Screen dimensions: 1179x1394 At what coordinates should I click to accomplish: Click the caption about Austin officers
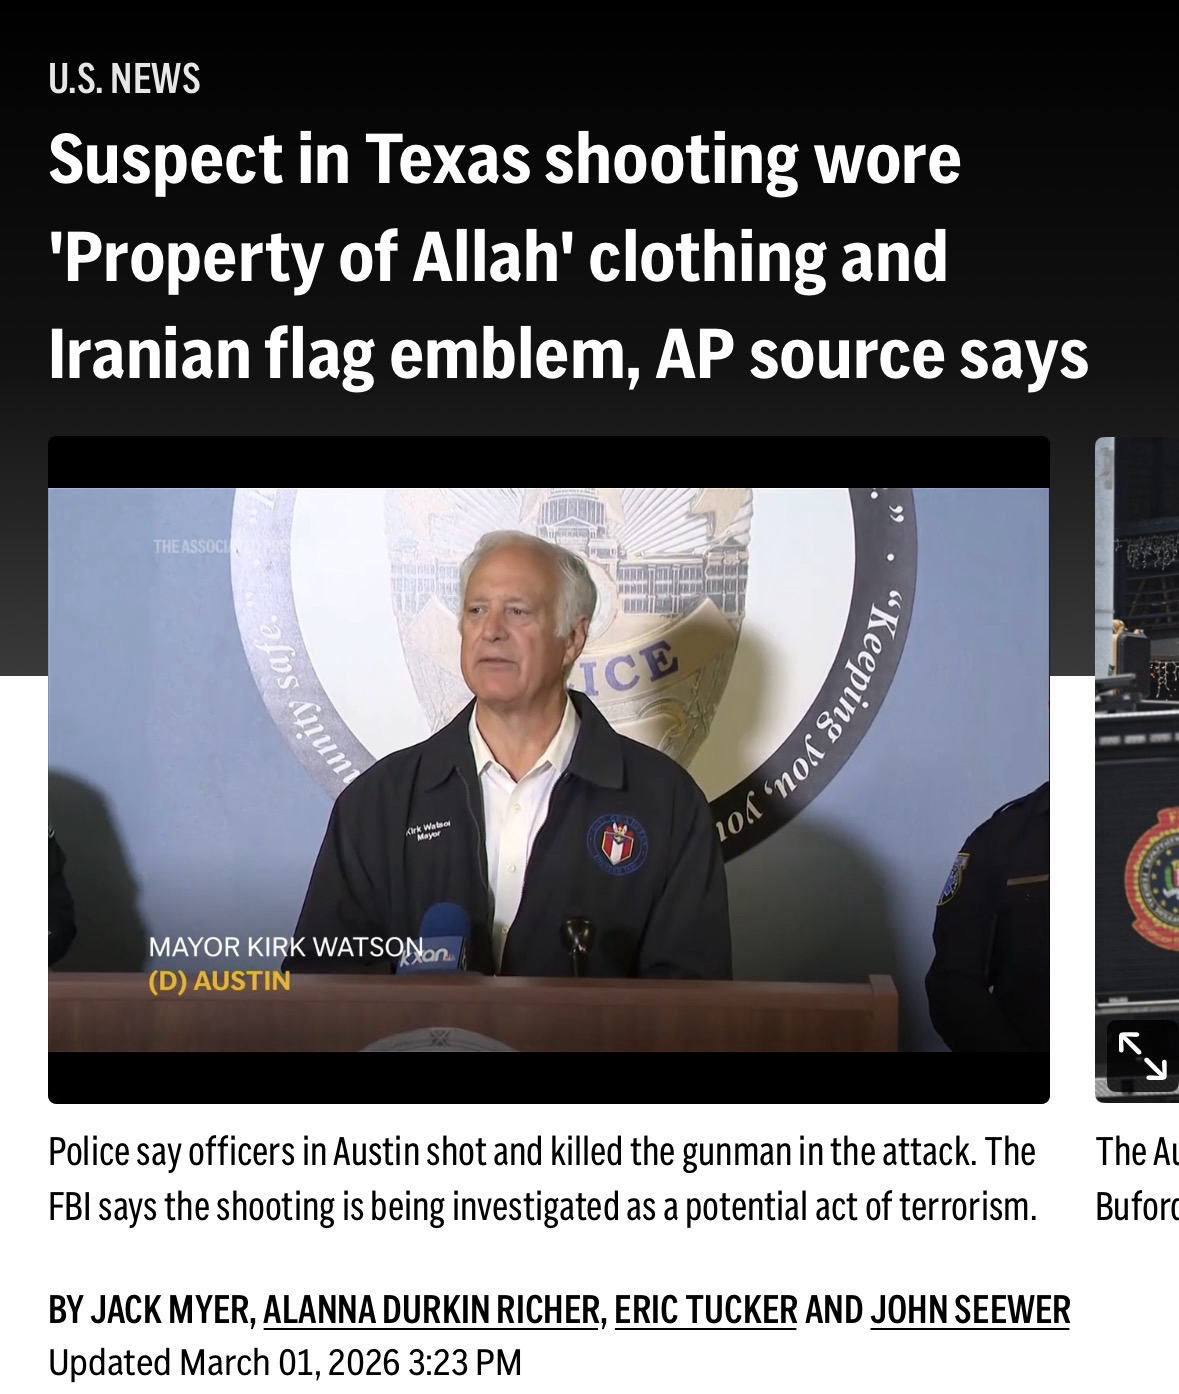pyautogui.click(x=542, y=1179)
